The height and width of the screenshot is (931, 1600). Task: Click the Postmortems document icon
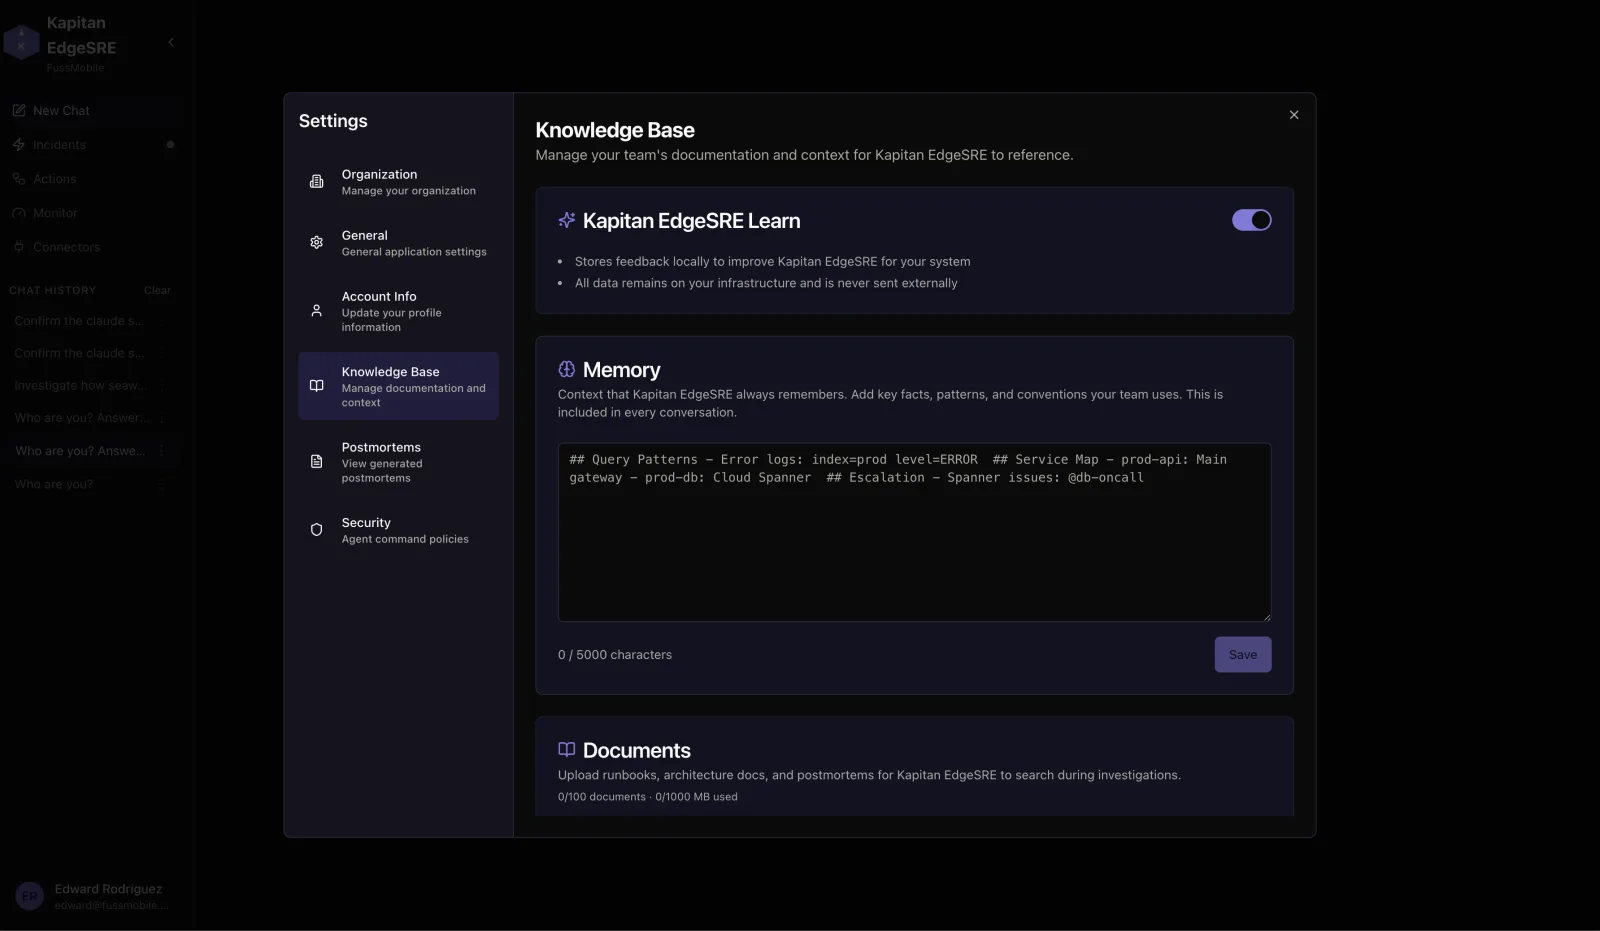point(316,462)
